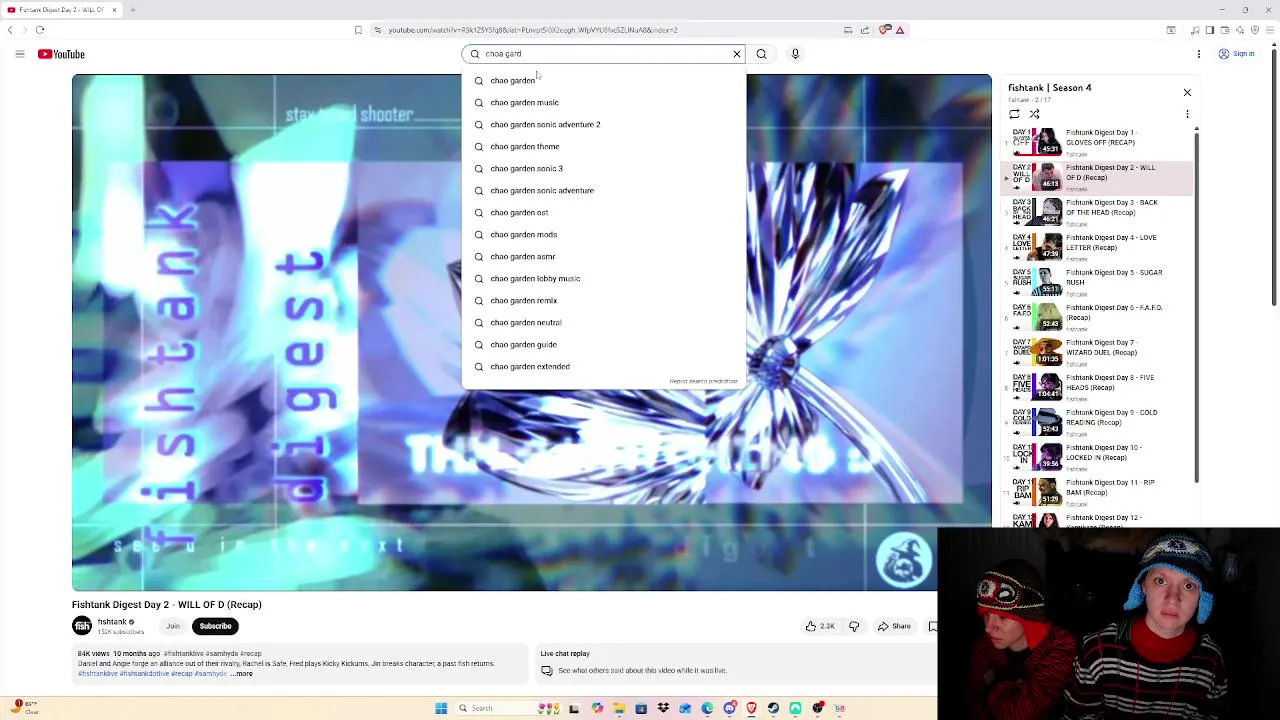Go back in the browser
Screen dimensions: 1280x720
click(10, 30)
